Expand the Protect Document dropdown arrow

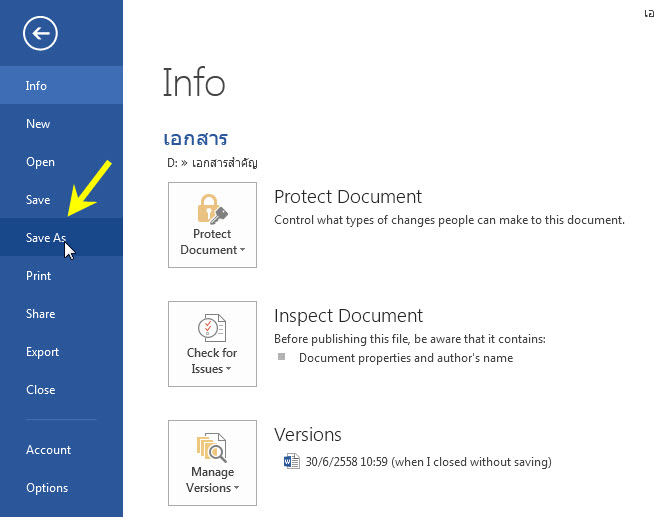point(242,250)
